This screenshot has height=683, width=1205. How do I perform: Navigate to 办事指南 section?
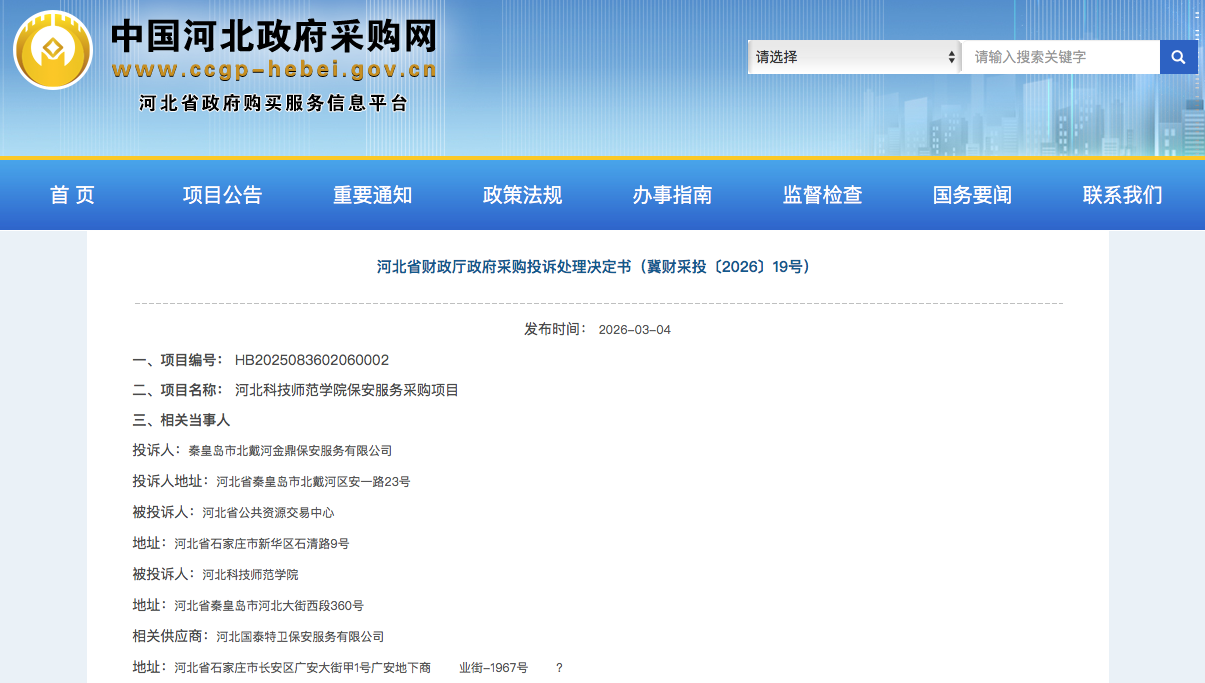[672, 195]
